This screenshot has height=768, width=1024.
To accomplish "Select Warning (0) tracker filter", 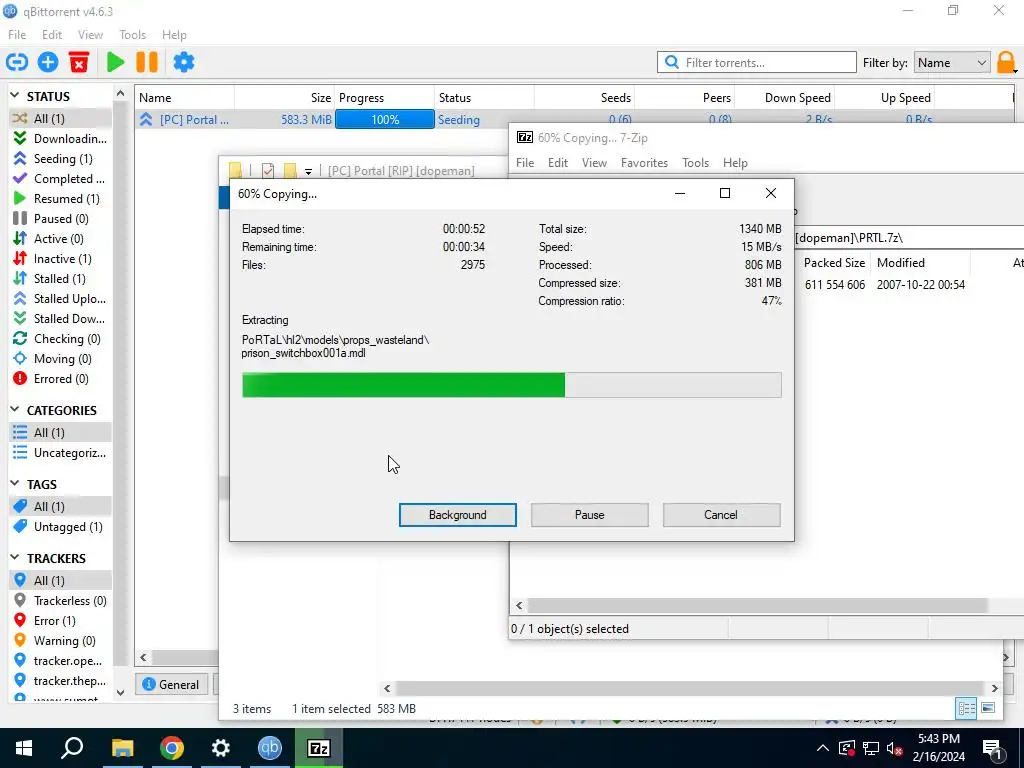I will pyautogui.click(x=60, y=641).
